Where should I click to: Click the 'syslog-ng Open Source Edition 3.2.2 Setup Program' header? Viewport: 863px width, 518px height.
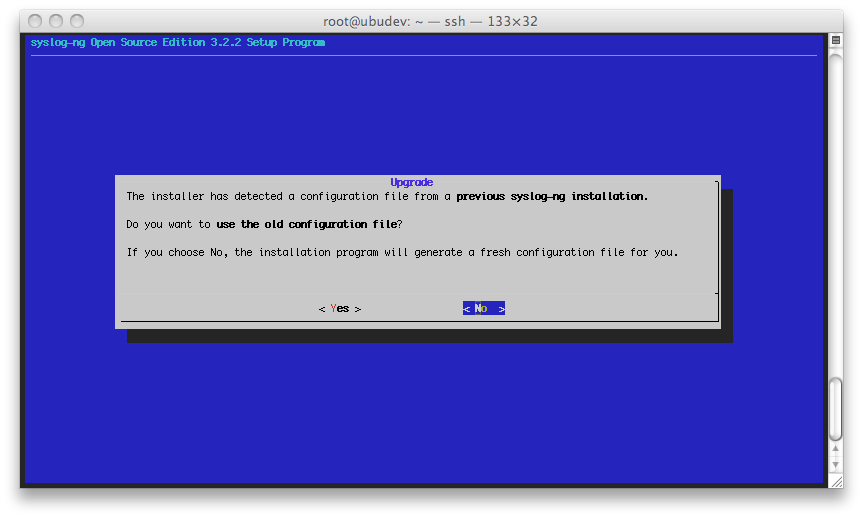click(178, 42)
